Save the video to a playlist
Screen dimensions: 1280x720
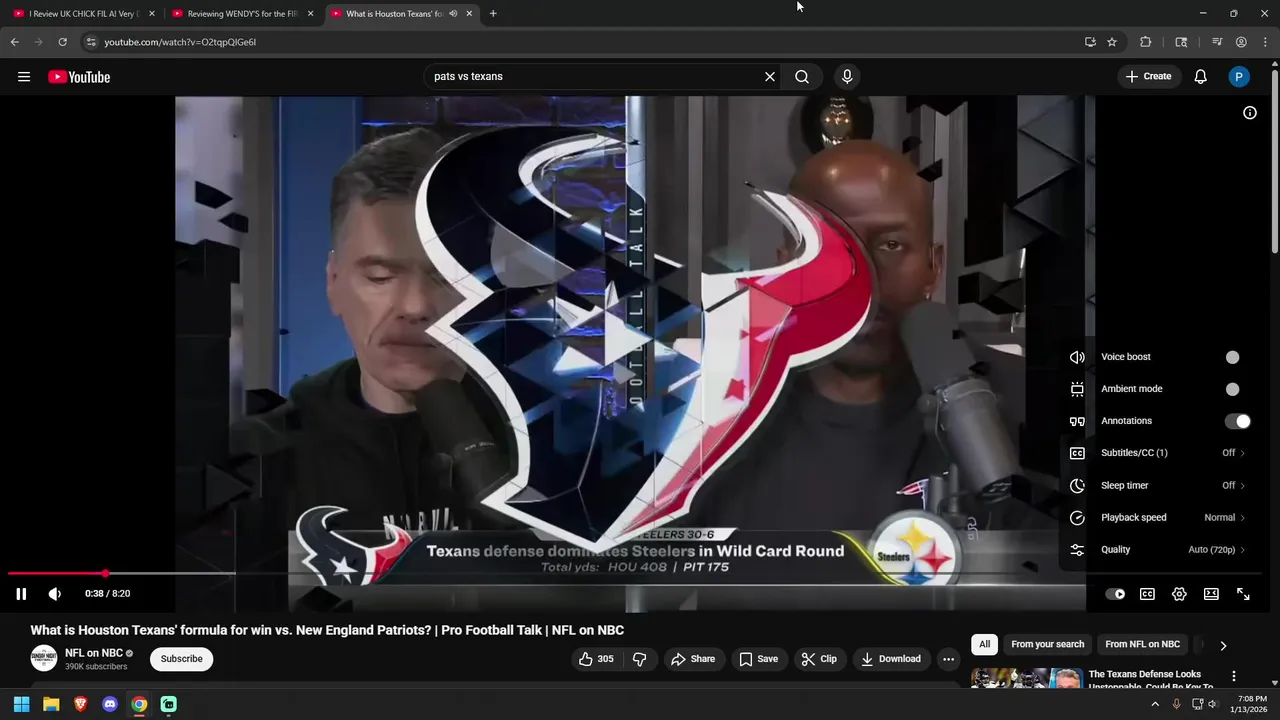758,659
